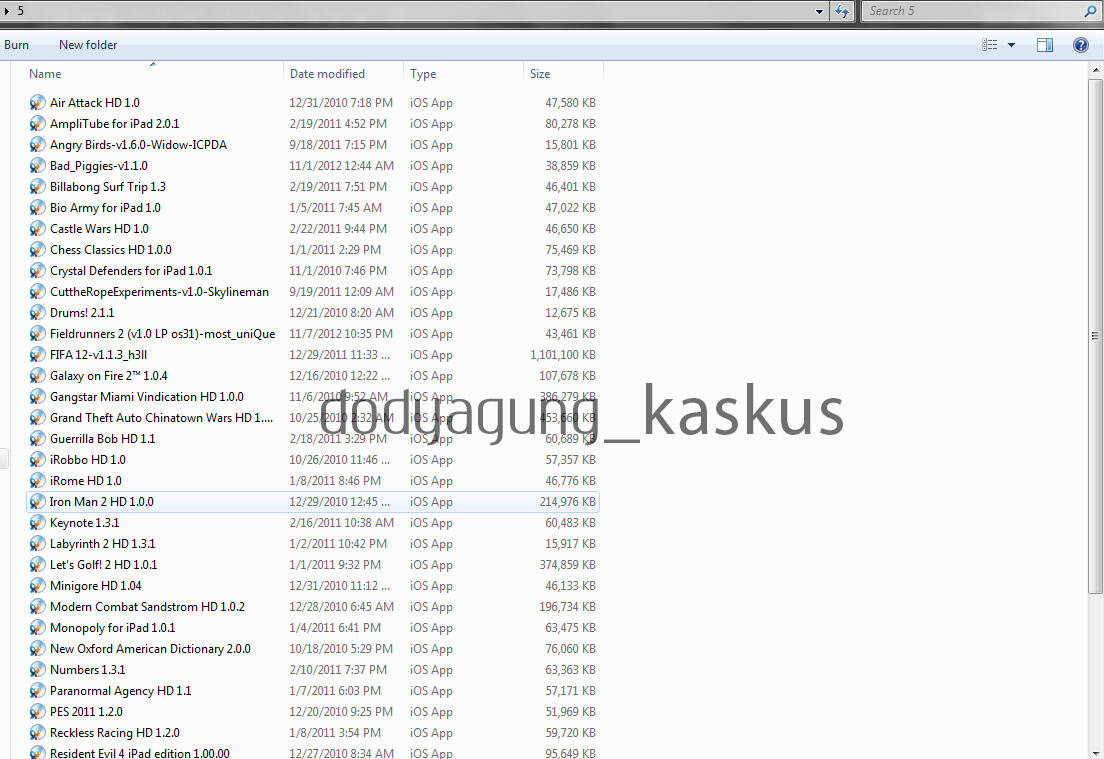Click iOS App type in Keynote row
1104x759 pixels.
pyautogui.click(x=431, y=523)
